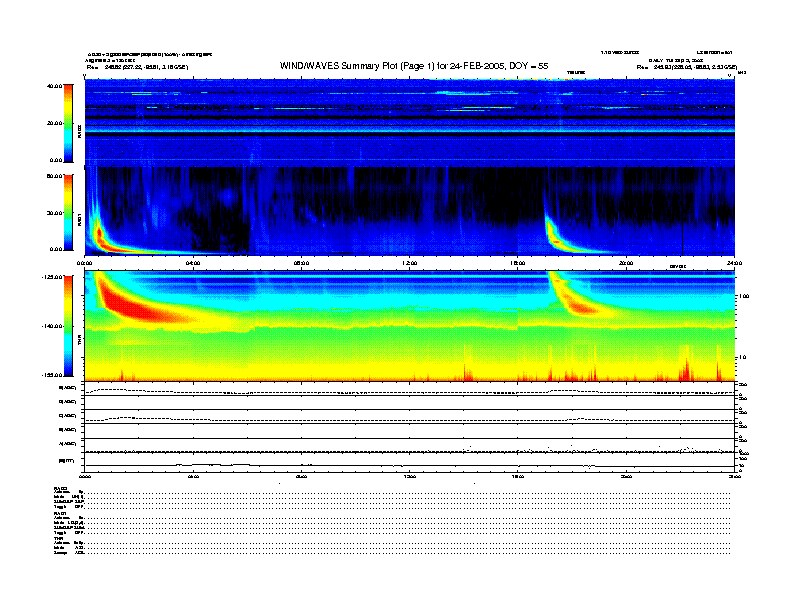Viewport: 792px width, 612px height.
Task: Click the 08:00 time label under RAD1 panel
Action: tap(302, 263)
